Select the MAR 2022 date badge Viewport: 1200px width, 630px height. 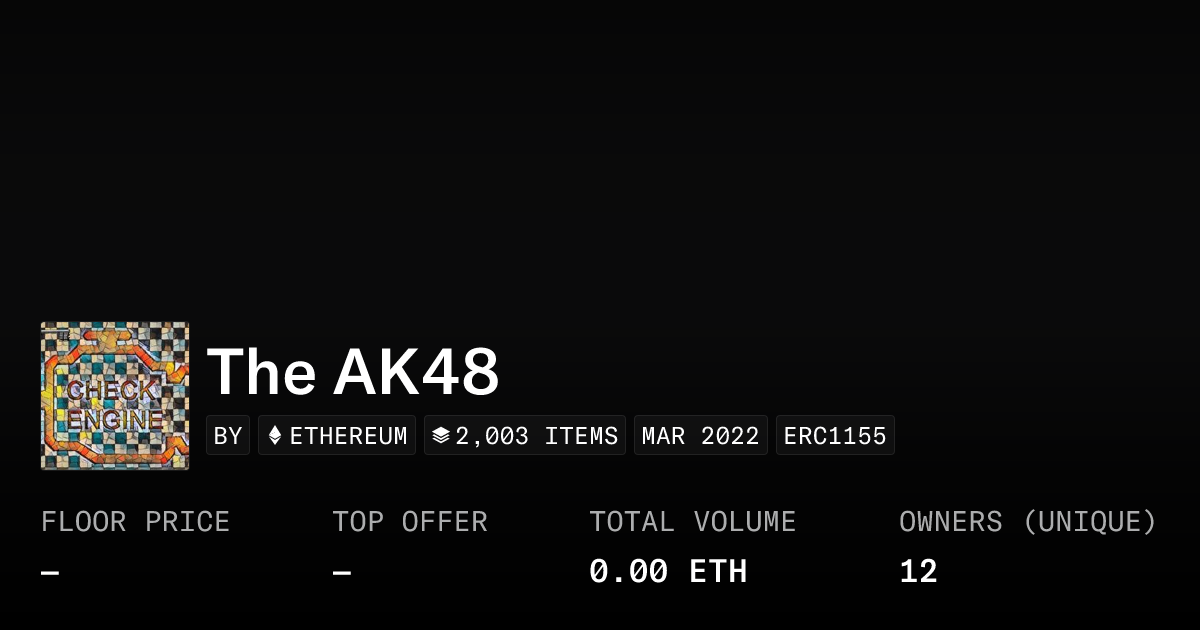(700, 436)
